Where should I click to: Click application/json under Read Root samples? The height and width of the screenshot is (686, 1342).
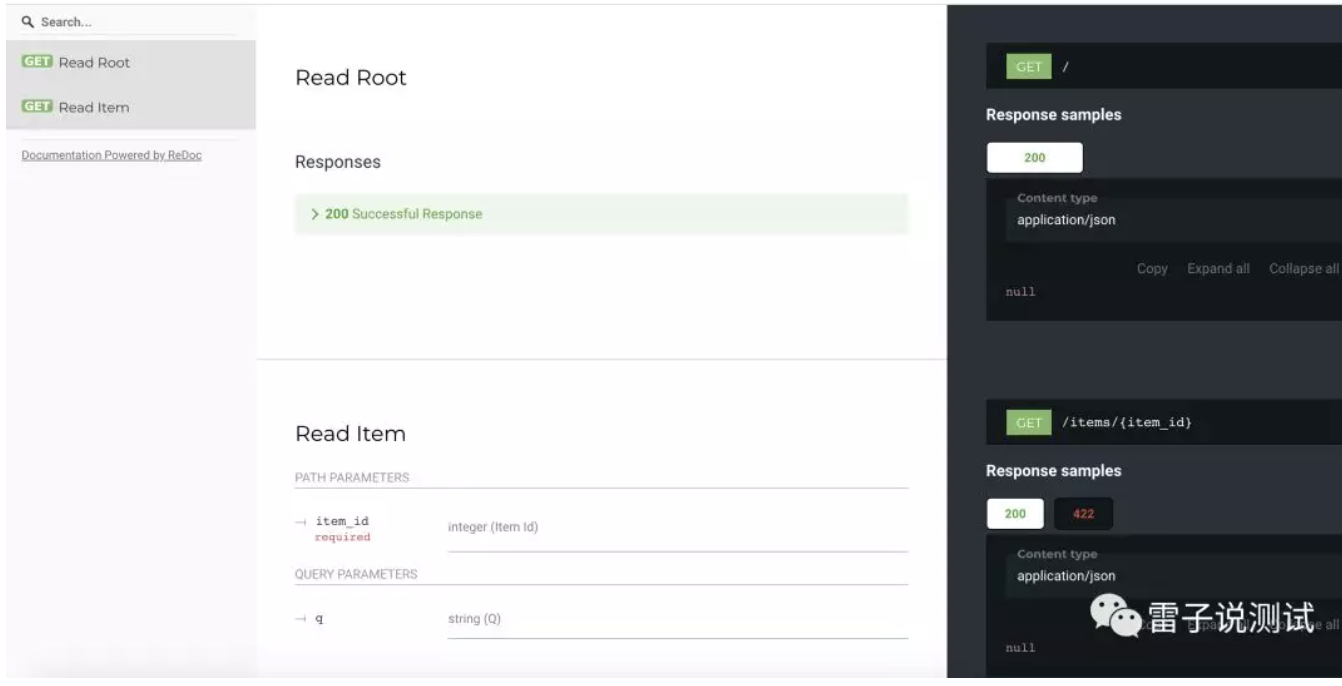pos(1066,220)
